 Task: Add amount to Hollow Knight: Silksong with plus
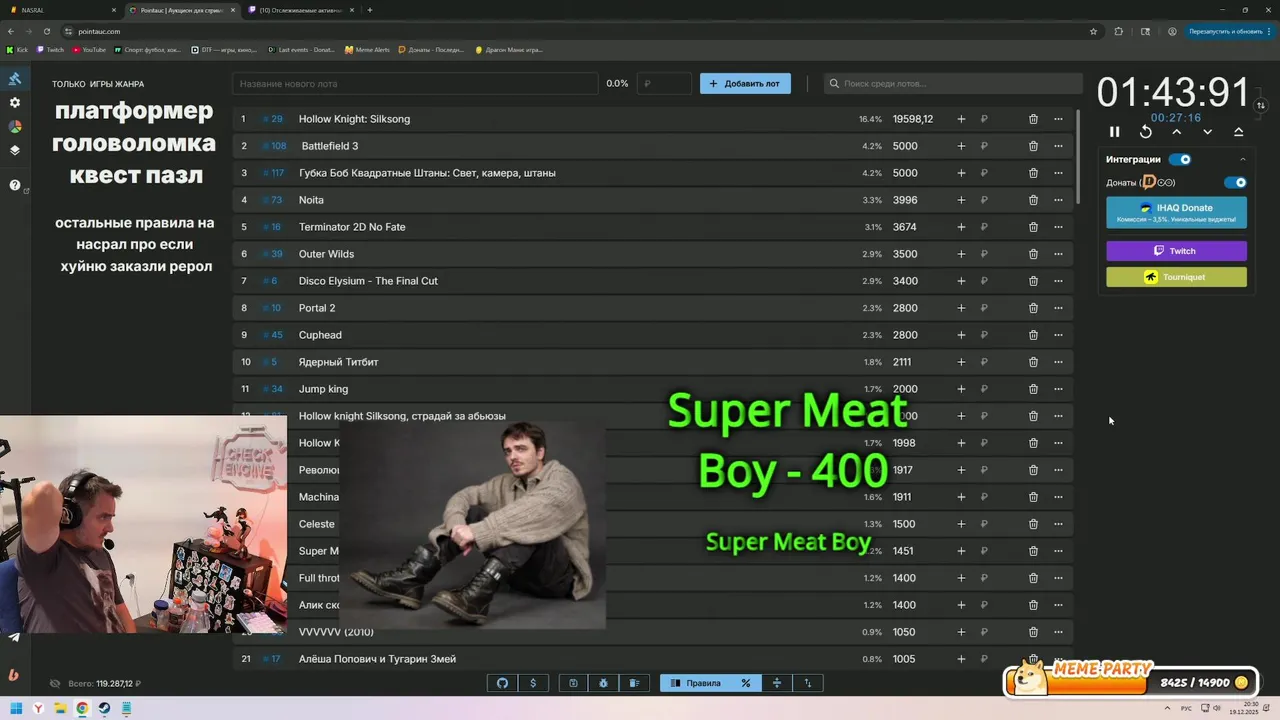(961, 119)
